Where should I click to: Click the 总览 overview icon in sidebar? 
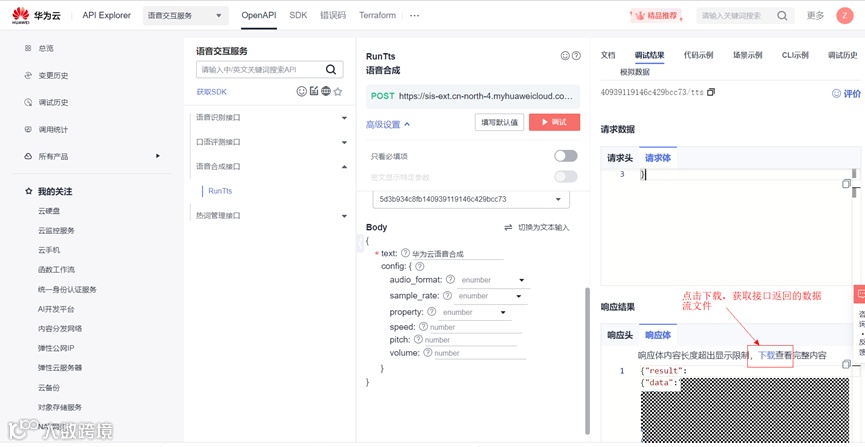[28, 49]
